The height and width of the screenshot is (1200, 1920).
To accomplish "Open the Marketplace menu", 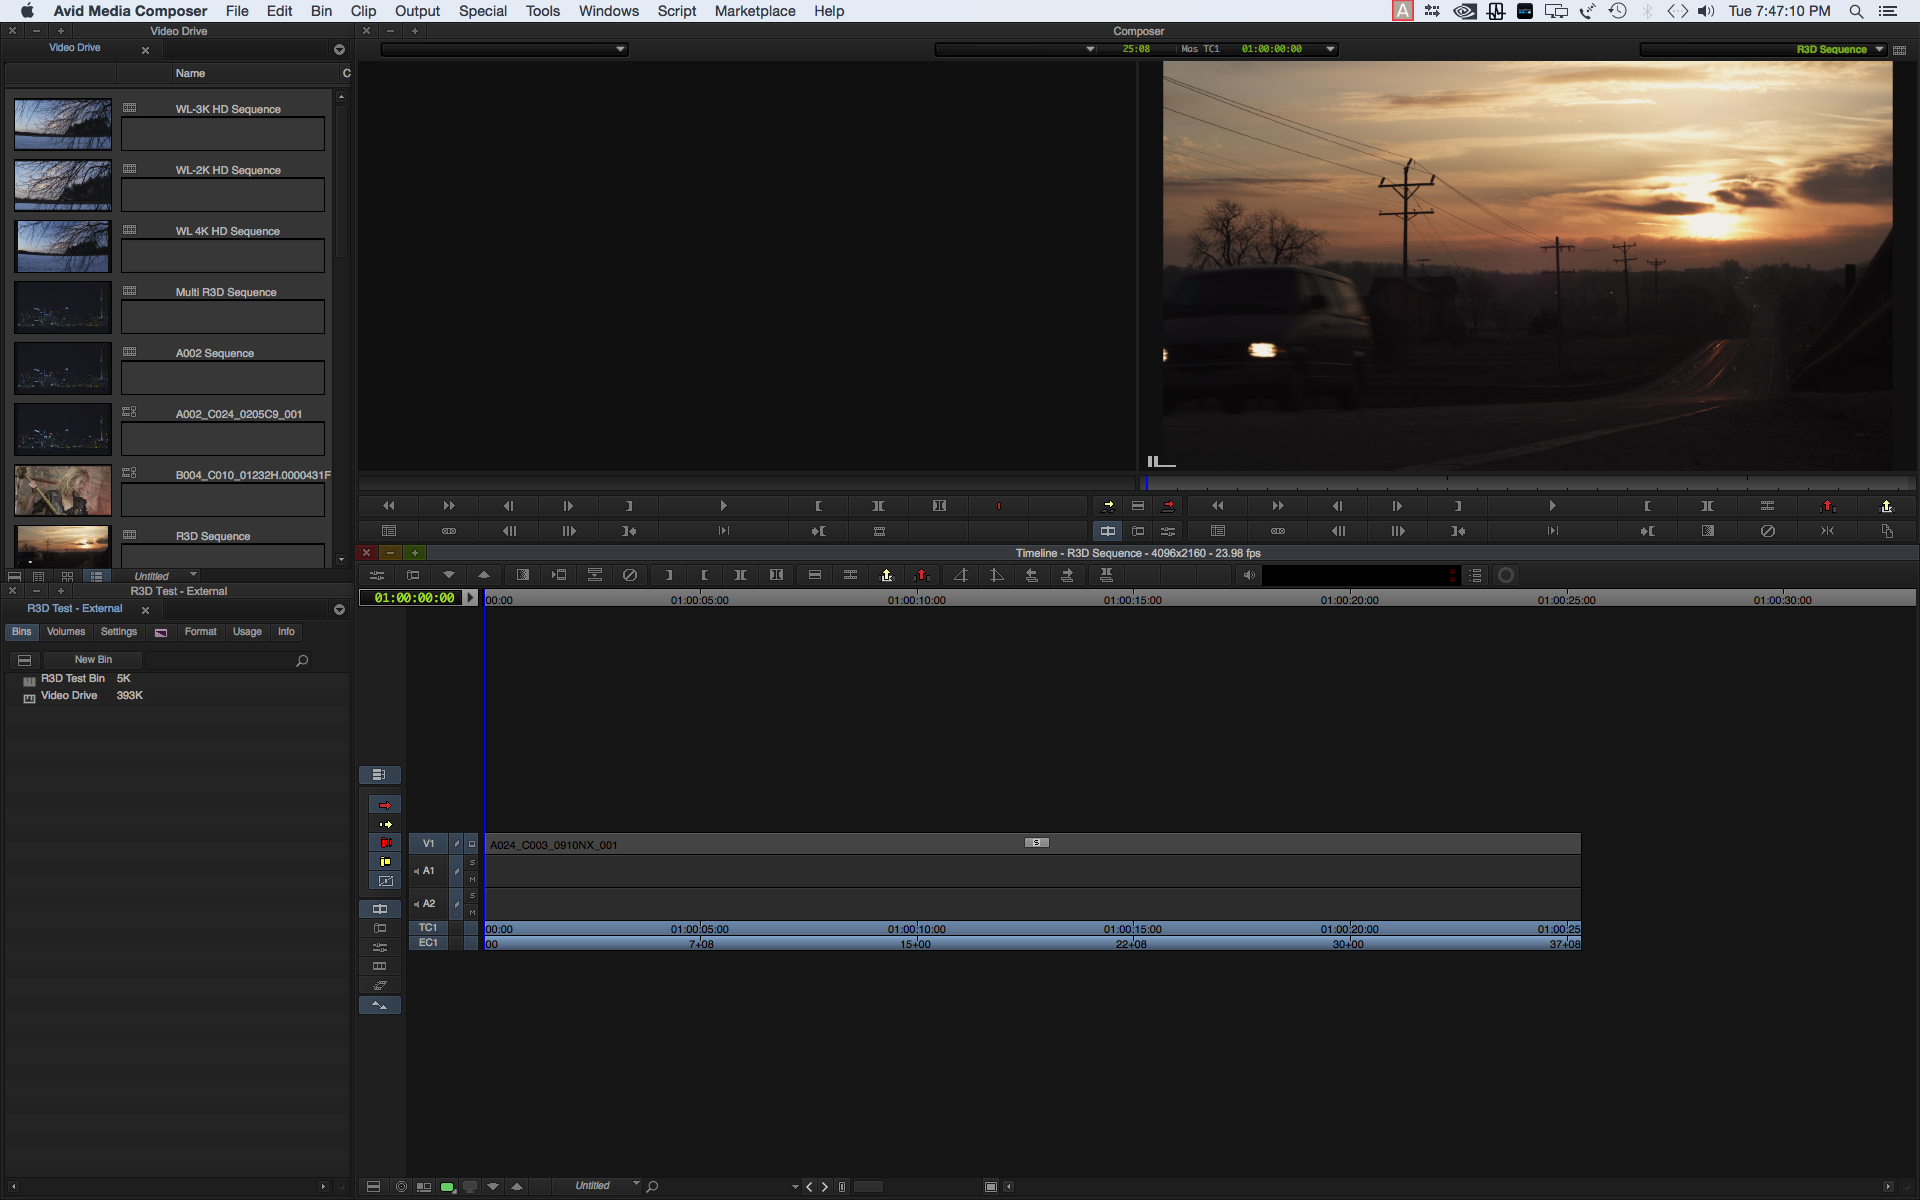I will click(x=754, y=11).
